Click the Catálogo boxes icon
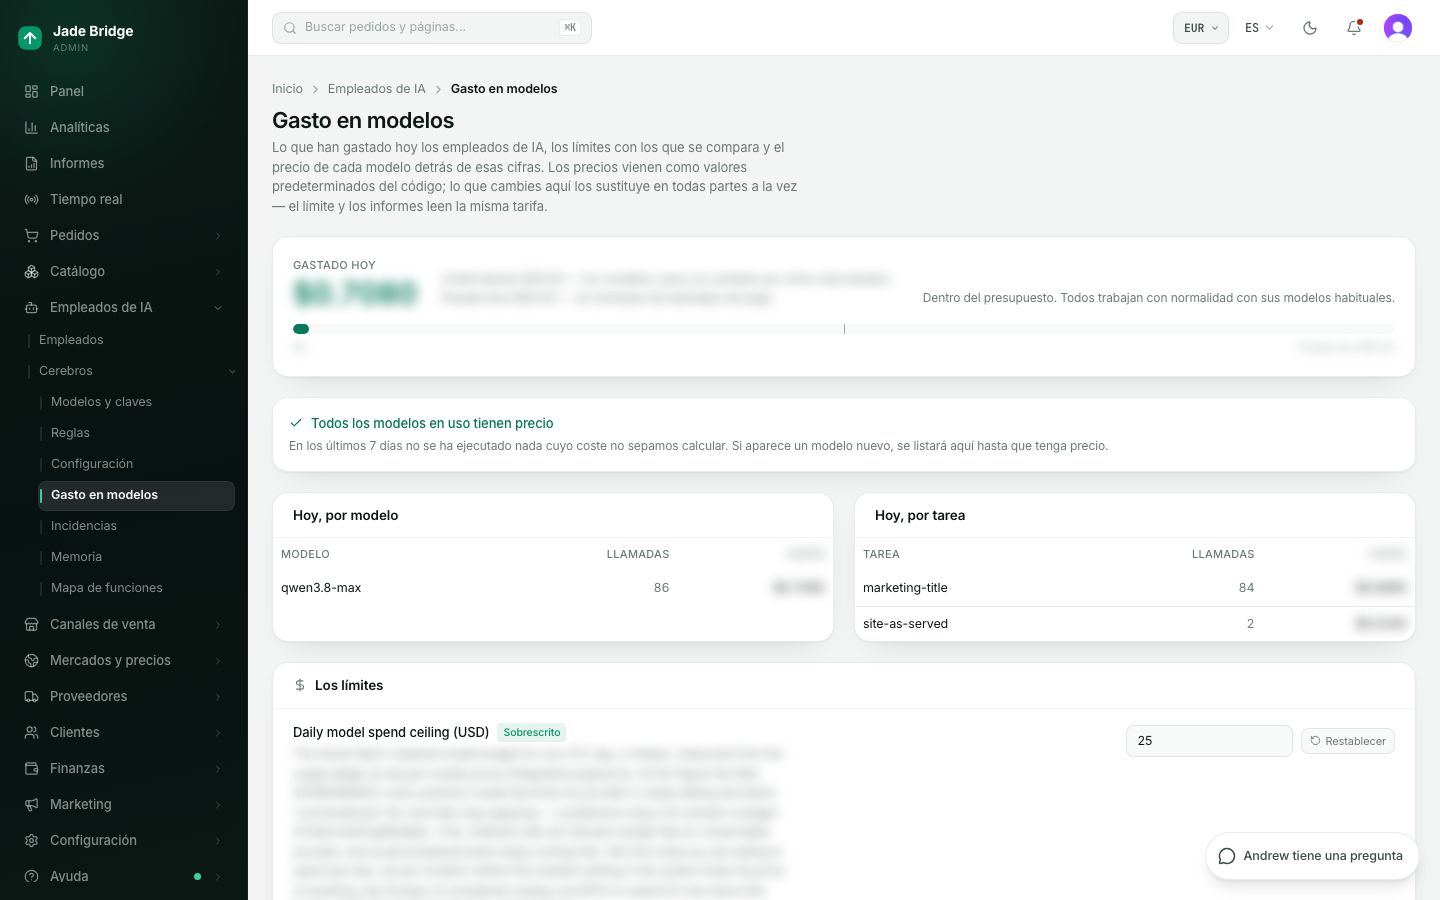The height and width of the screenshot is (900, 1440). (31, 271)
